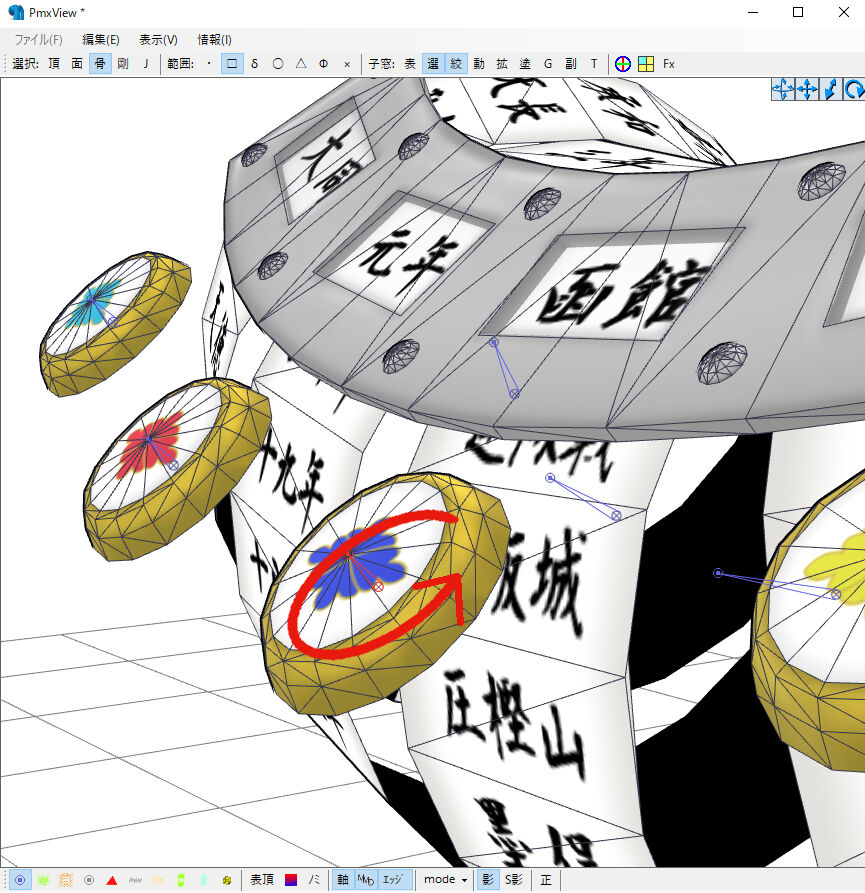Toggle pale yellow lines display icon
Image resolution: width=865 pixels, height=893 pixels.
[x=158, y=880]
